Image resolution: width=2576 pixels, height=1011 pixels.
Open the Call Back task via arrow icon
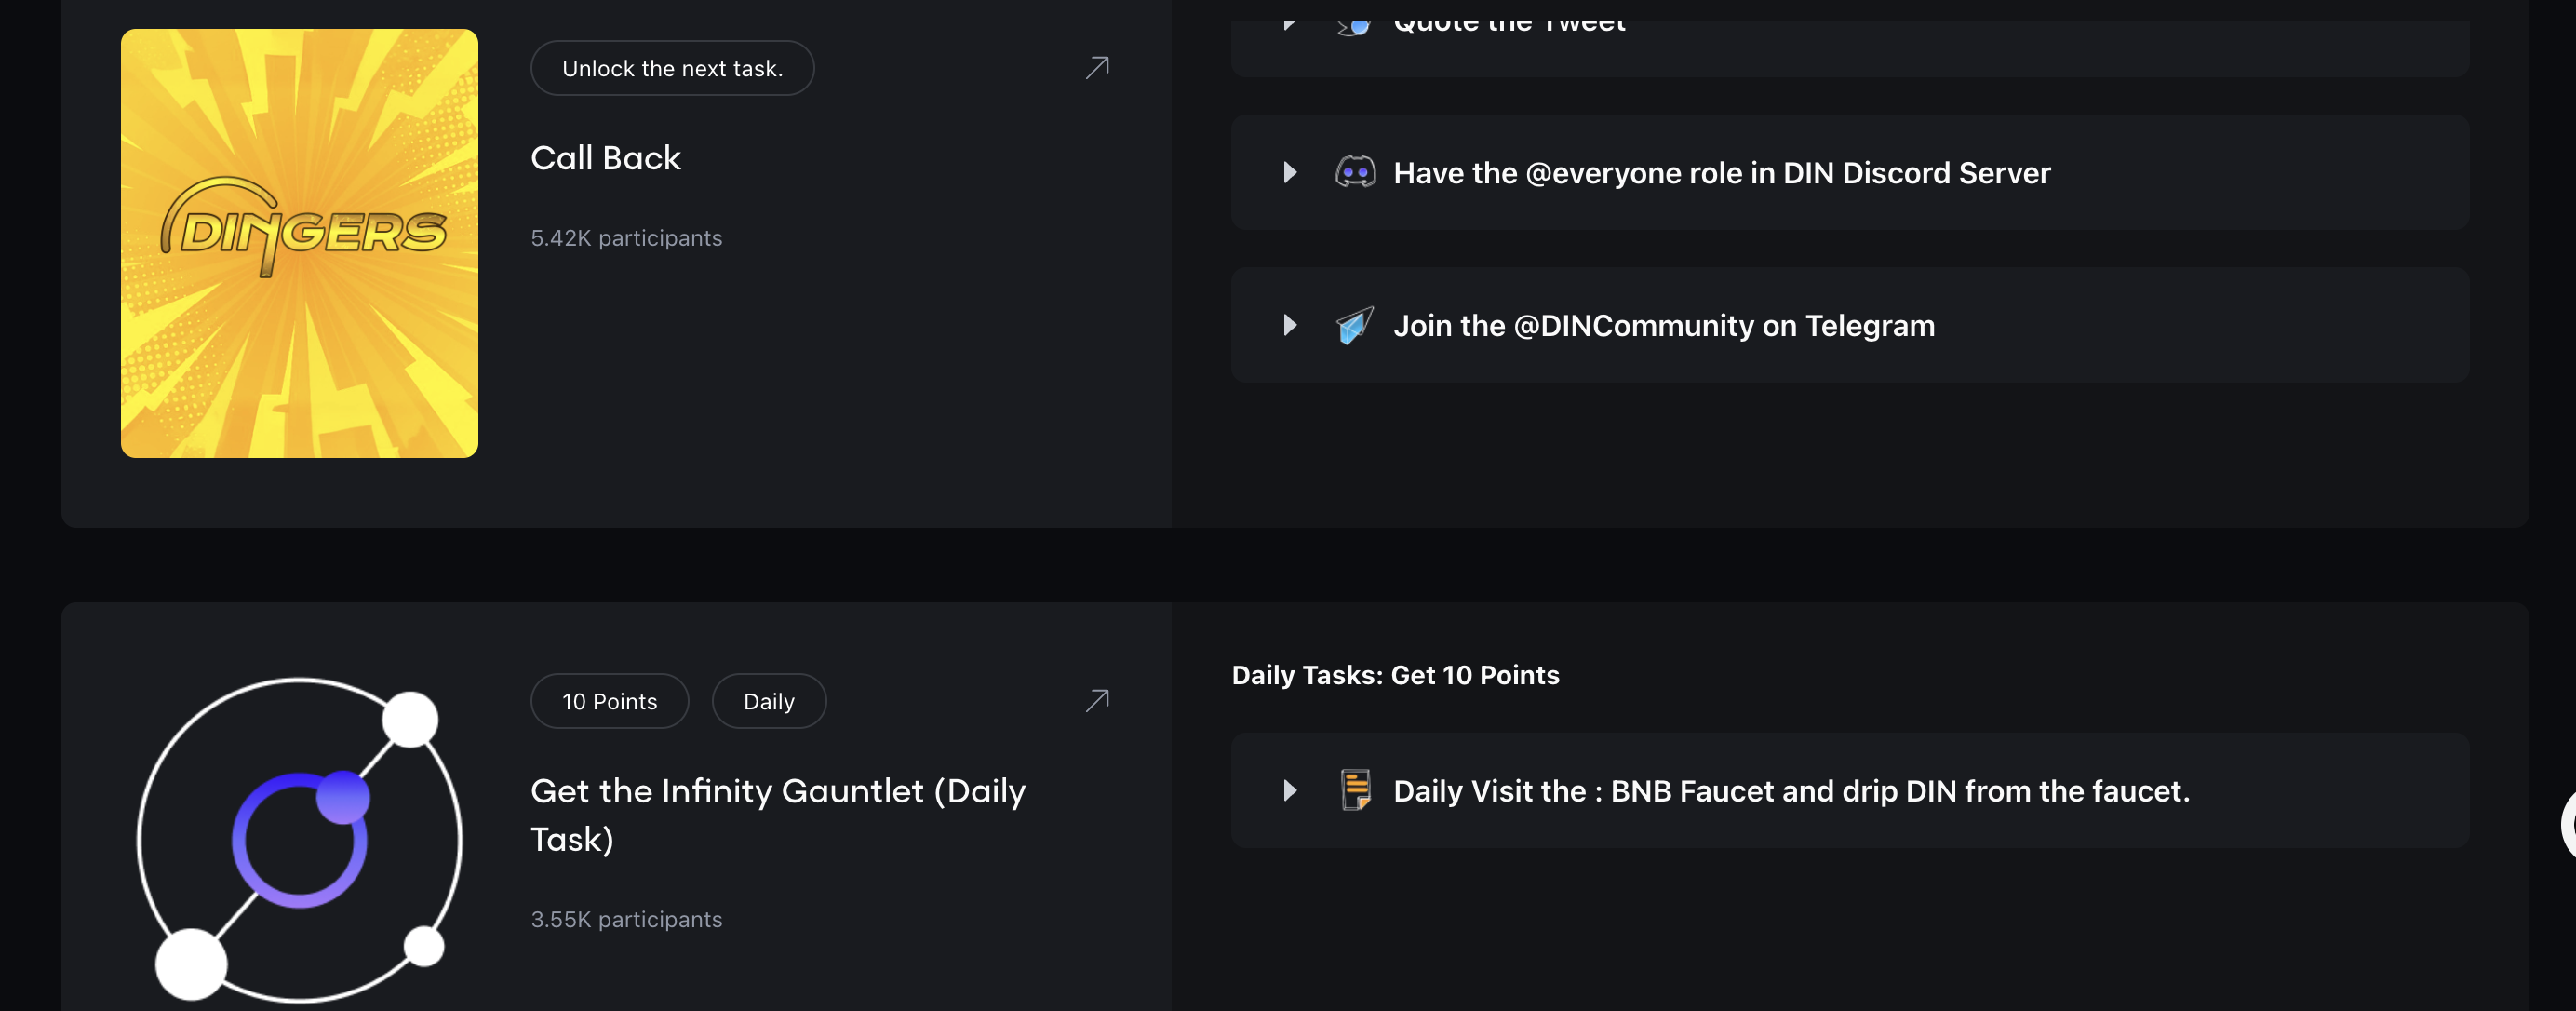1097,67
